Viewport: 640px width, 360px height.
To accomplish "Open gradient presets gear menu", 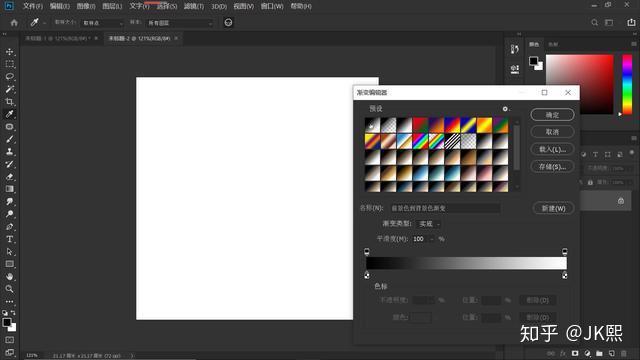I will click(x=506, y=109).
